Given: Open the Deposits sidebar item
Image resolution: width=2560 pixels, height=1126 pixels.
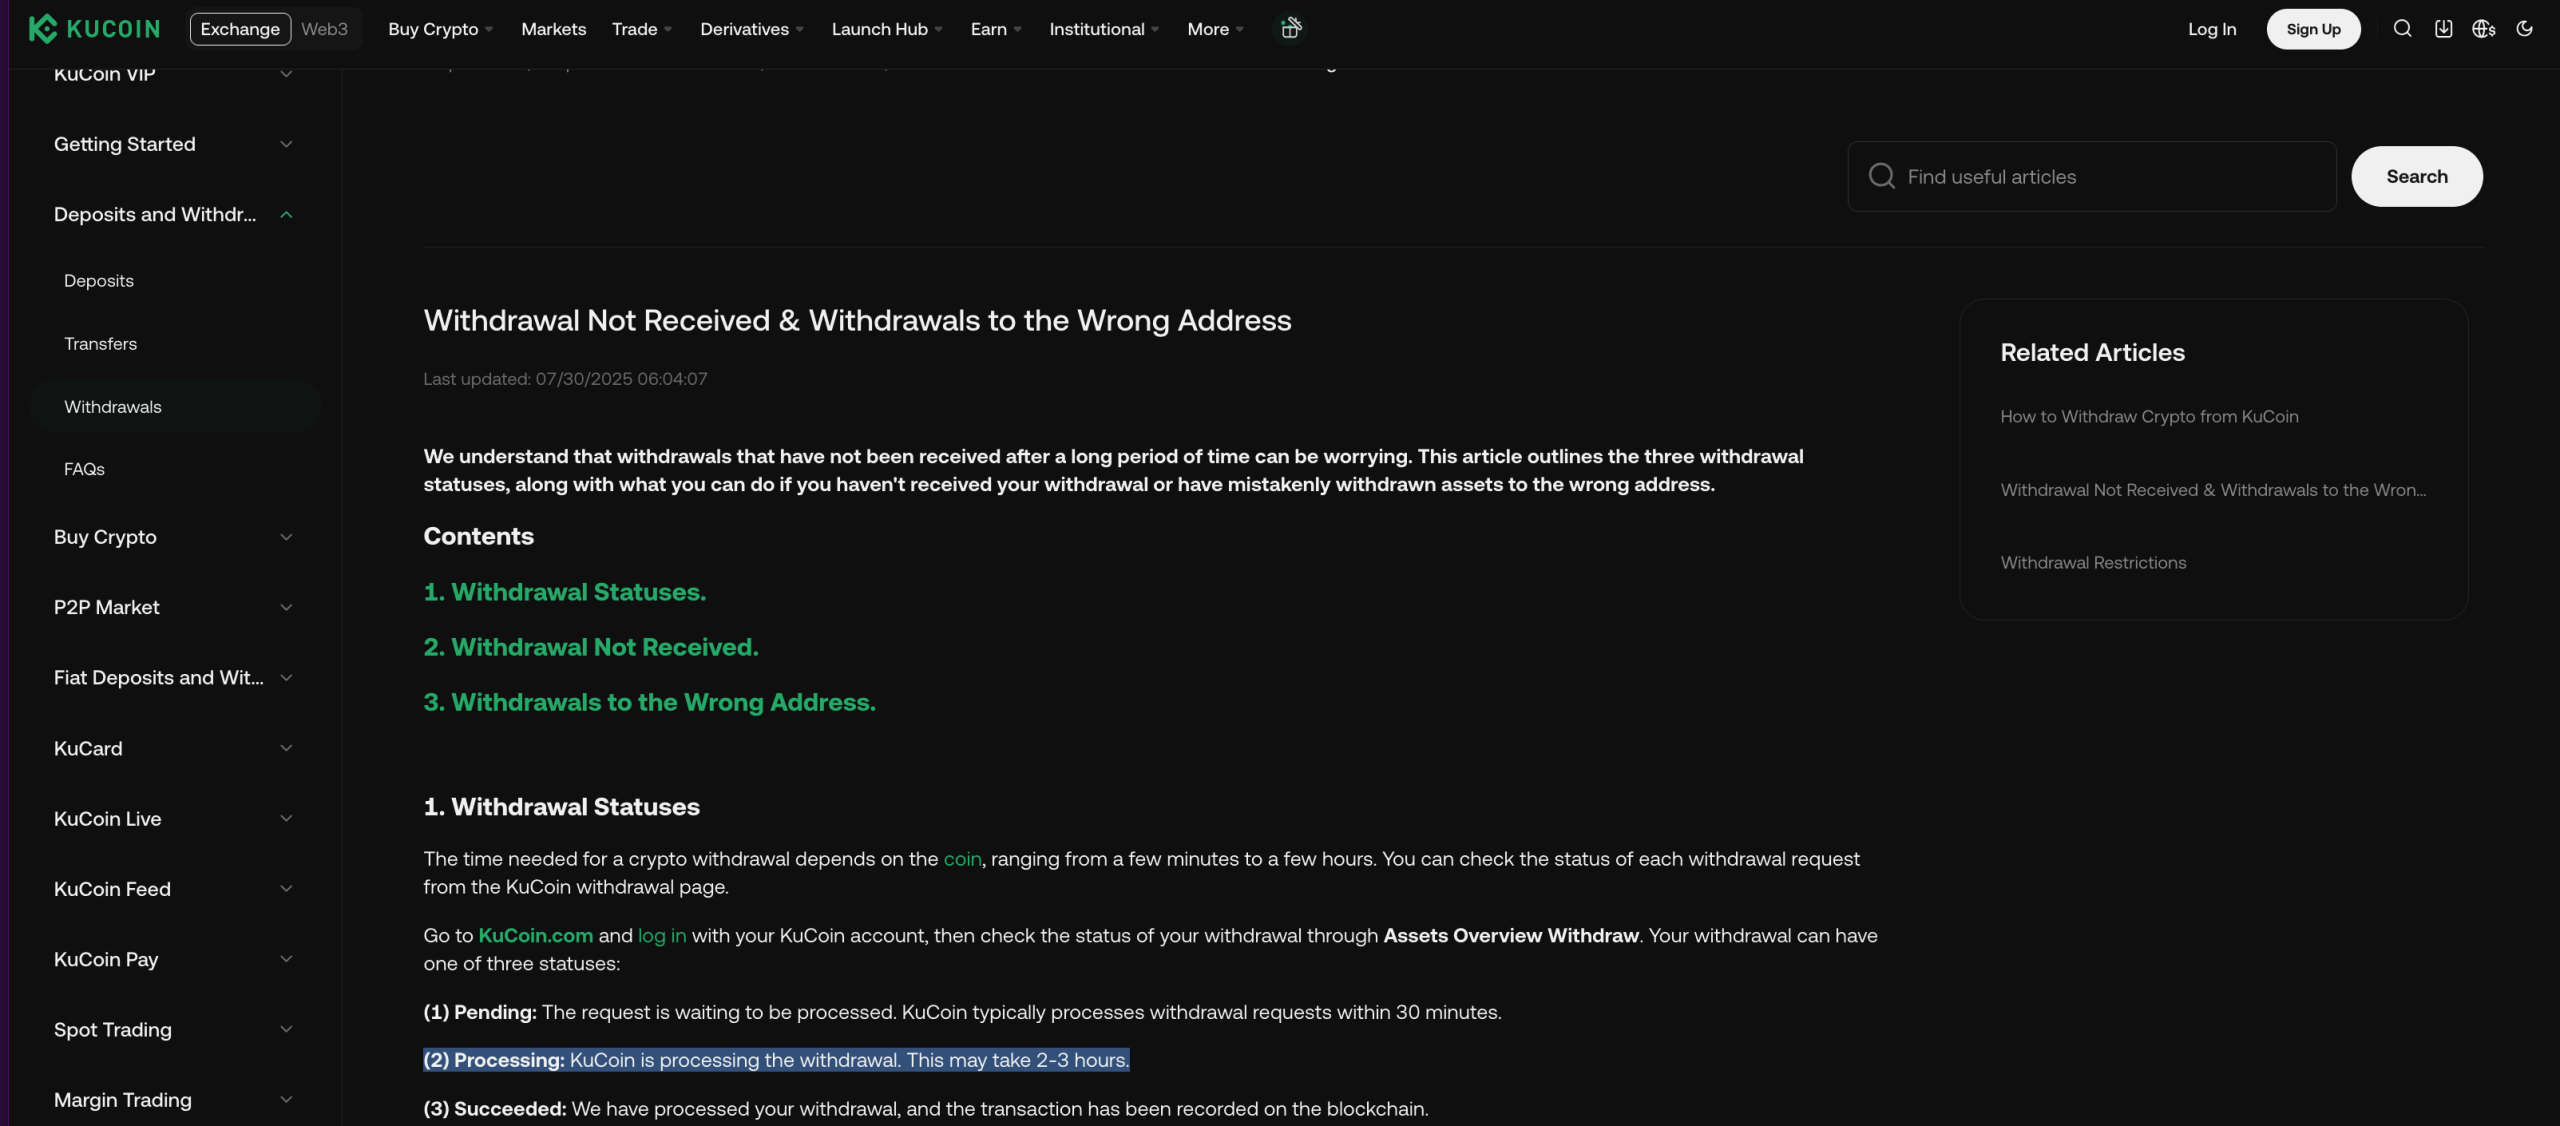Looking at the screenshot, I should click(99, 281).
